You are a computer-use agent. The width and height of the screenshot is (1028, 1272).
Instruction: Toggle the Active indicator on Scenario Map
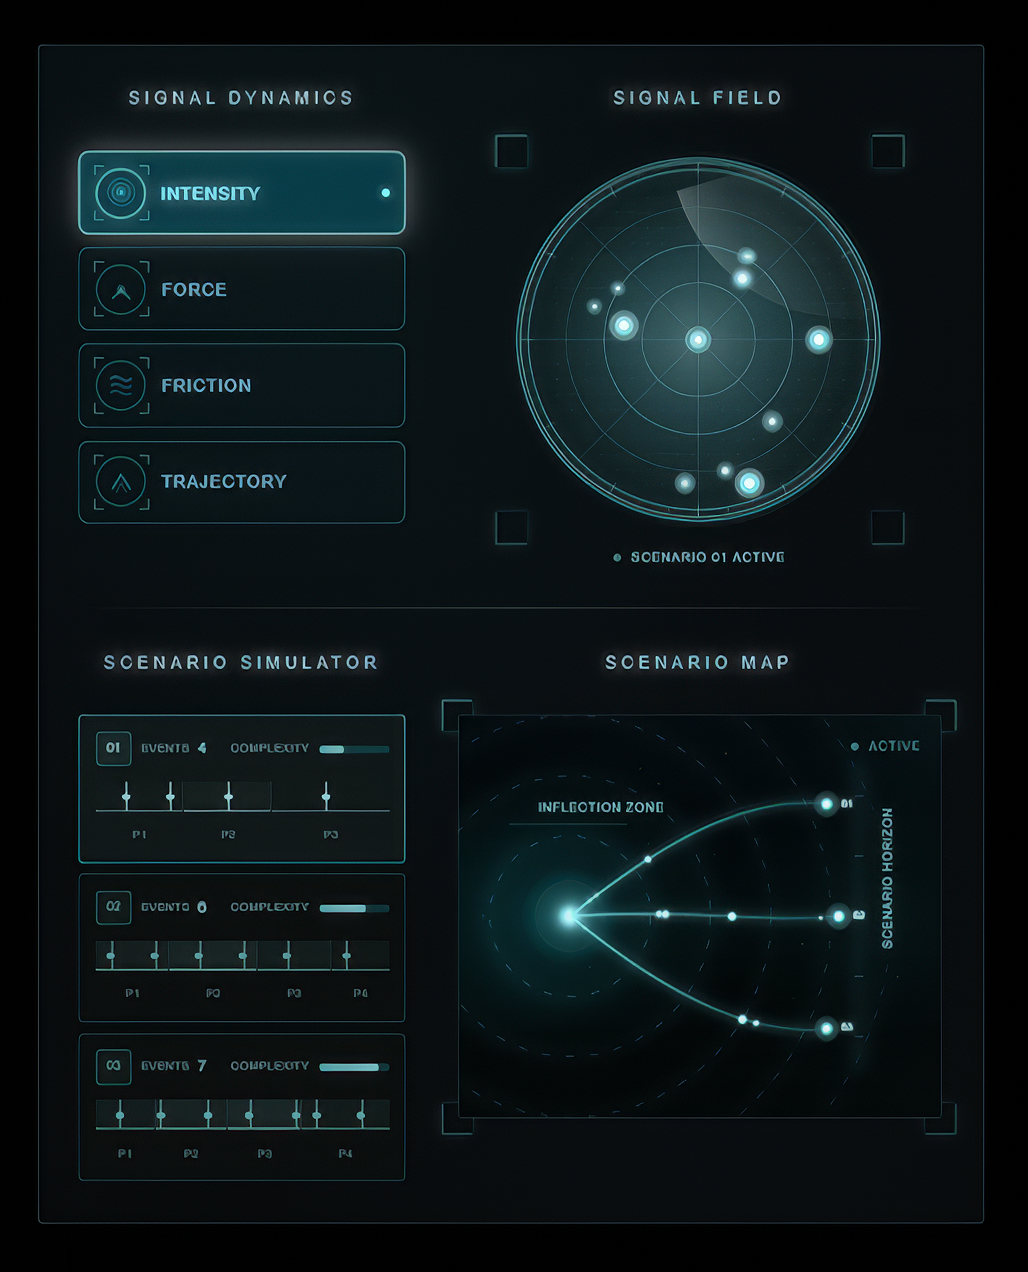coord(854,746)
